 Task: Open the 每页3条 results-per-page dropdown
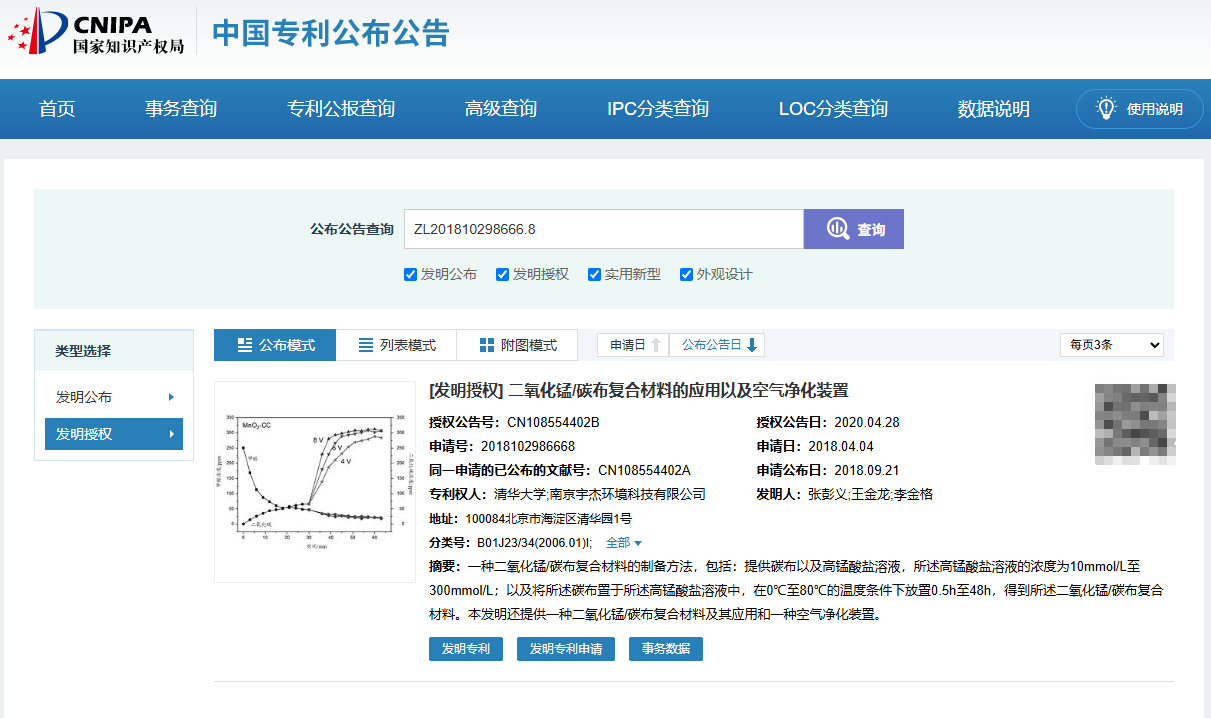tap(1112, 345)
